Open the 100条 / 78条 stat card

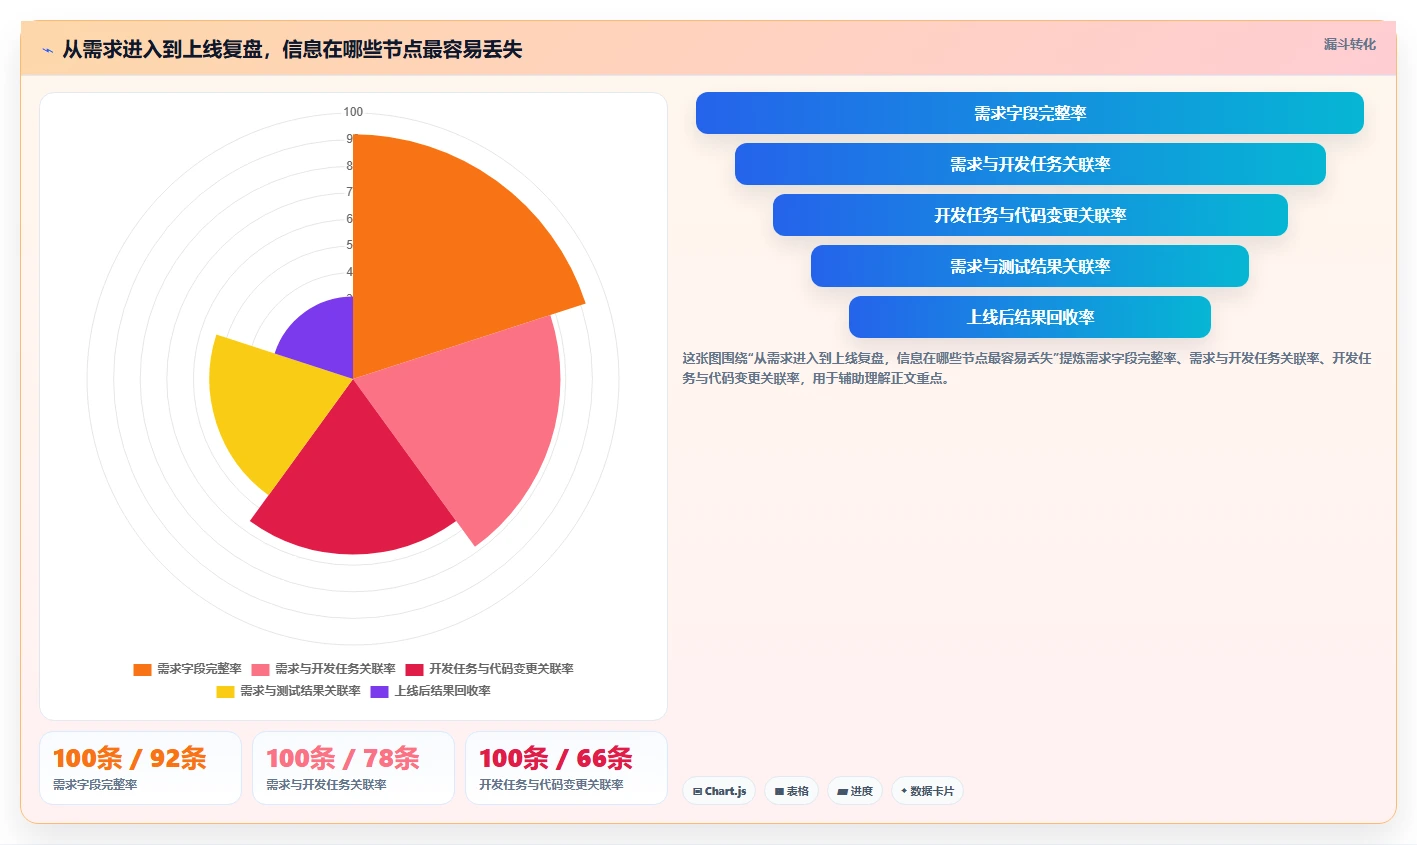point(353,768)
